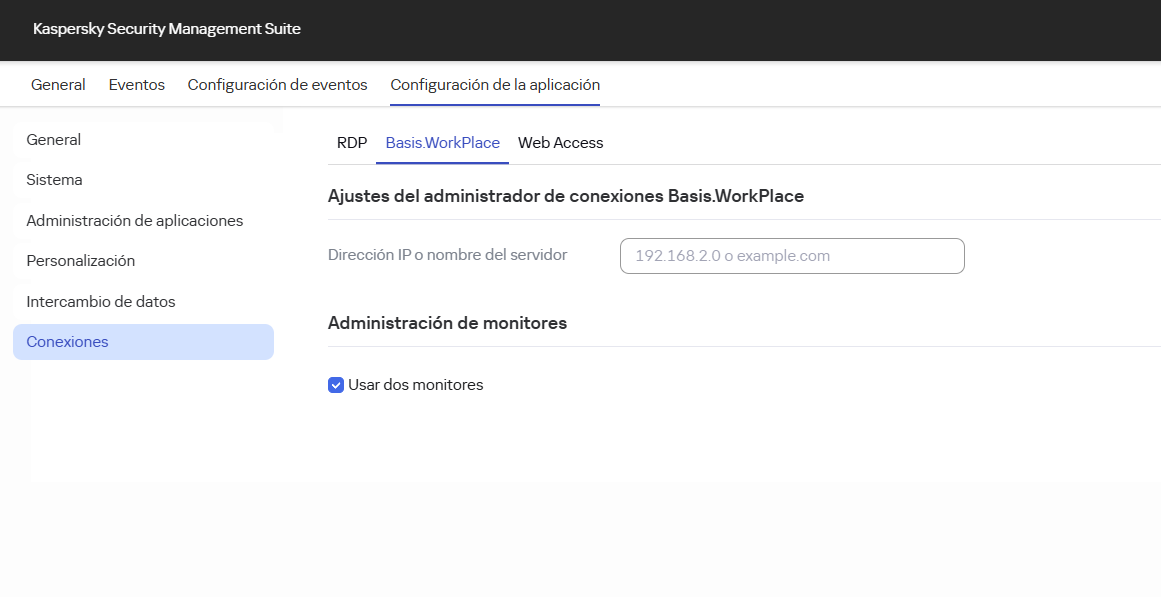The height and width of the screenshot is (597, 1161).
Task: Click the server IP address input field
Action: click(791, 256)
